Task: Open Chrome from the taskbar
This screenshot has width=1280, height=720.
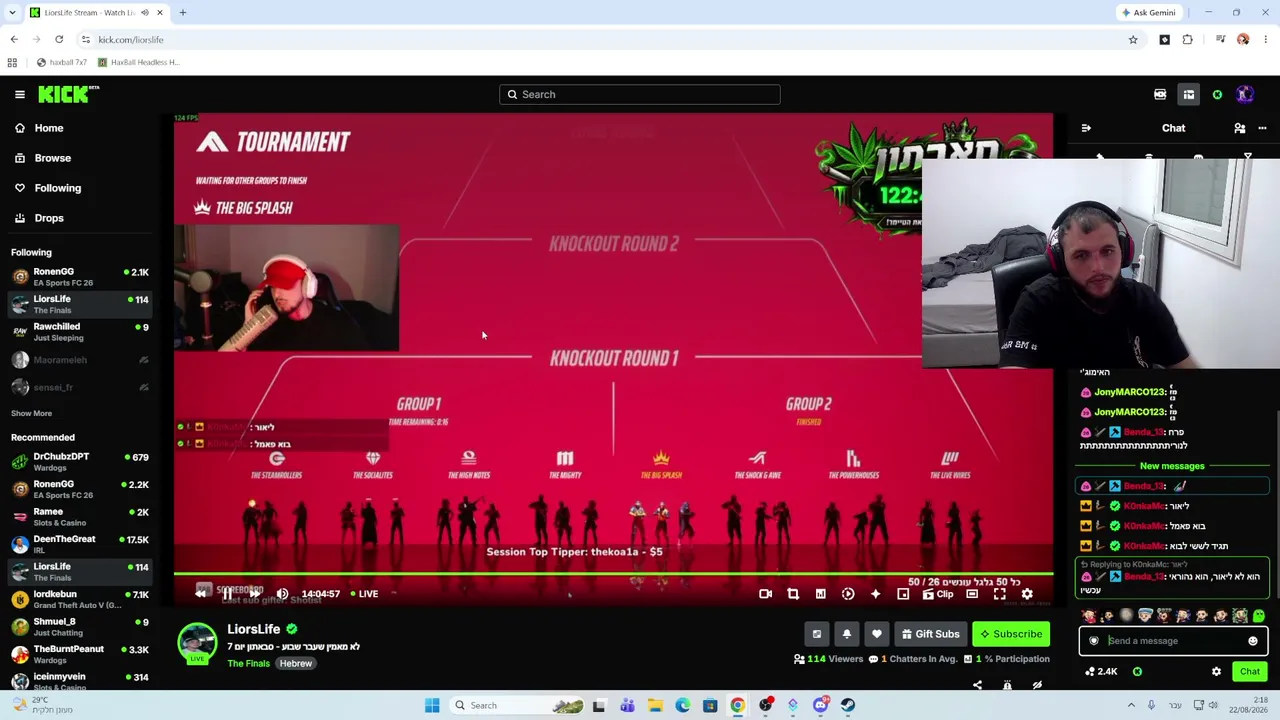Action: [737, 705]
